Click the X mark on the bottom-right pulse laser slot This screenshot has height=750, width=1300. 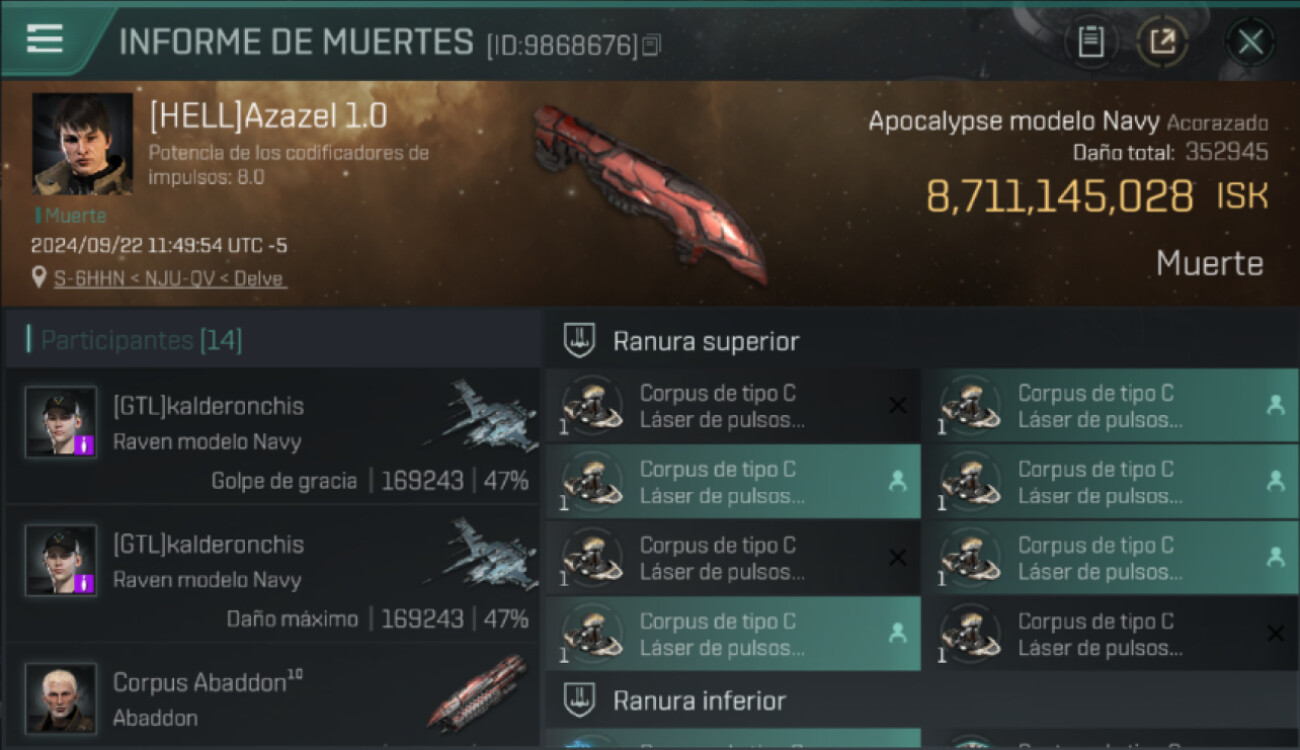click(1275, 633)
